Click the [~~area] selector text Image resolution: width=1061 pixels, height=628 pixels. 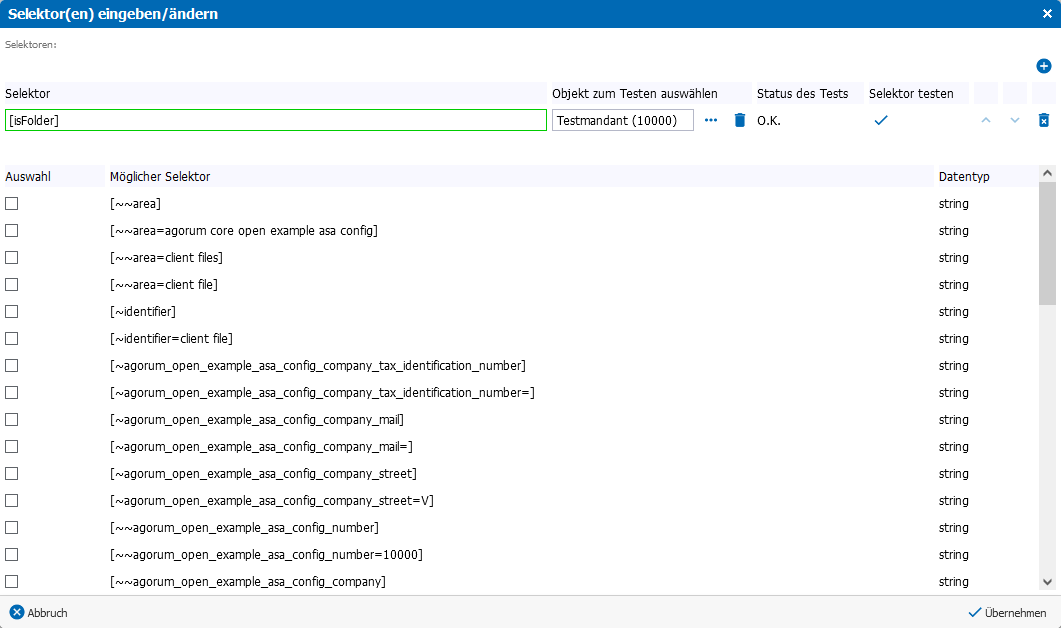[x=135, y=204]
